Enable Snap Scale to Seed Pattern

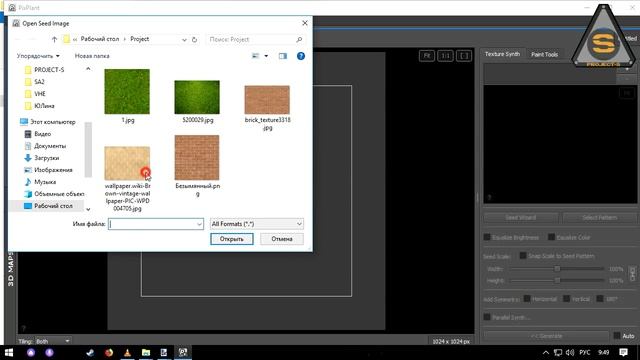523,256
